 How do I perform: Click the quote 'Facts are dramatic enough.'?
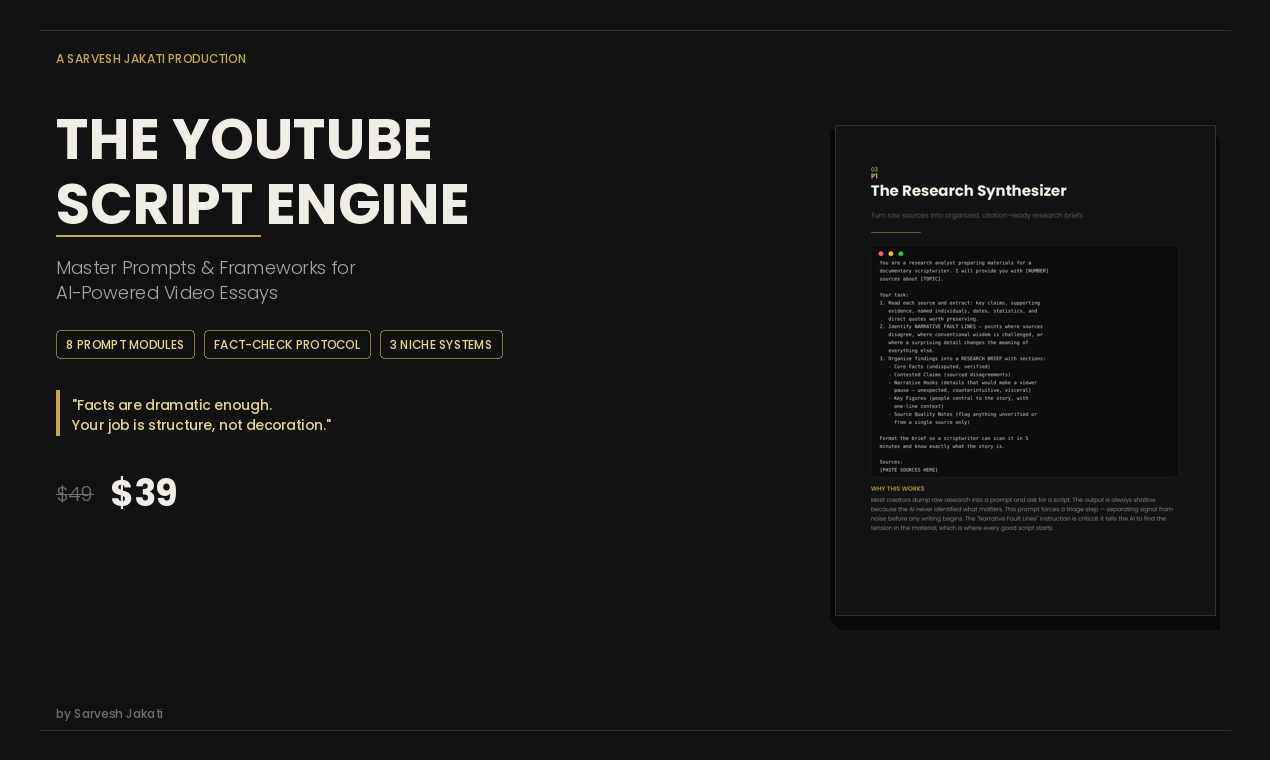coord(172,405)
